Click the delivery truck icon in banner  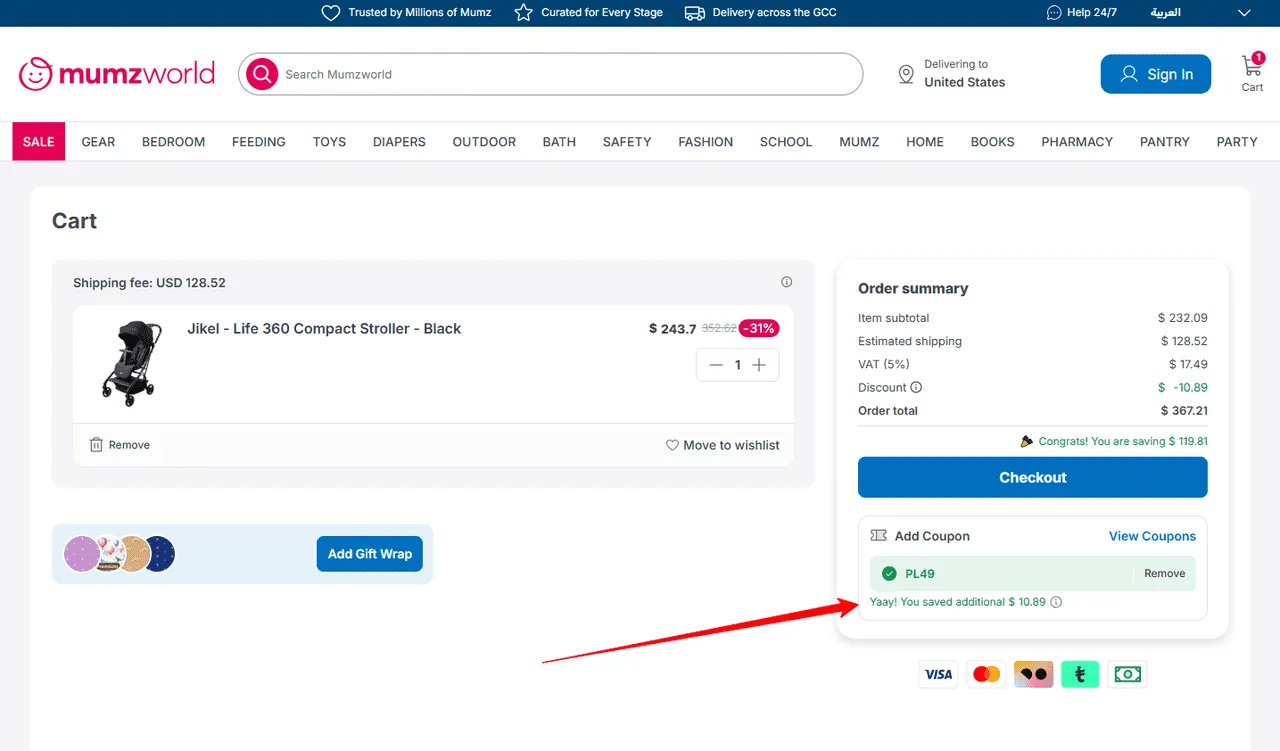click(x=695, y=13)
